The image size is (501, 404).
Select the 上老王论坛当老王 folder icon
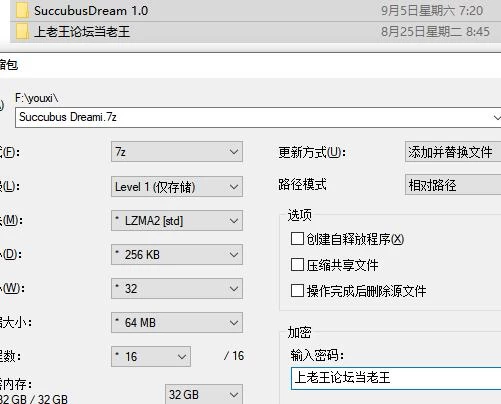click(x=22, y=32)
